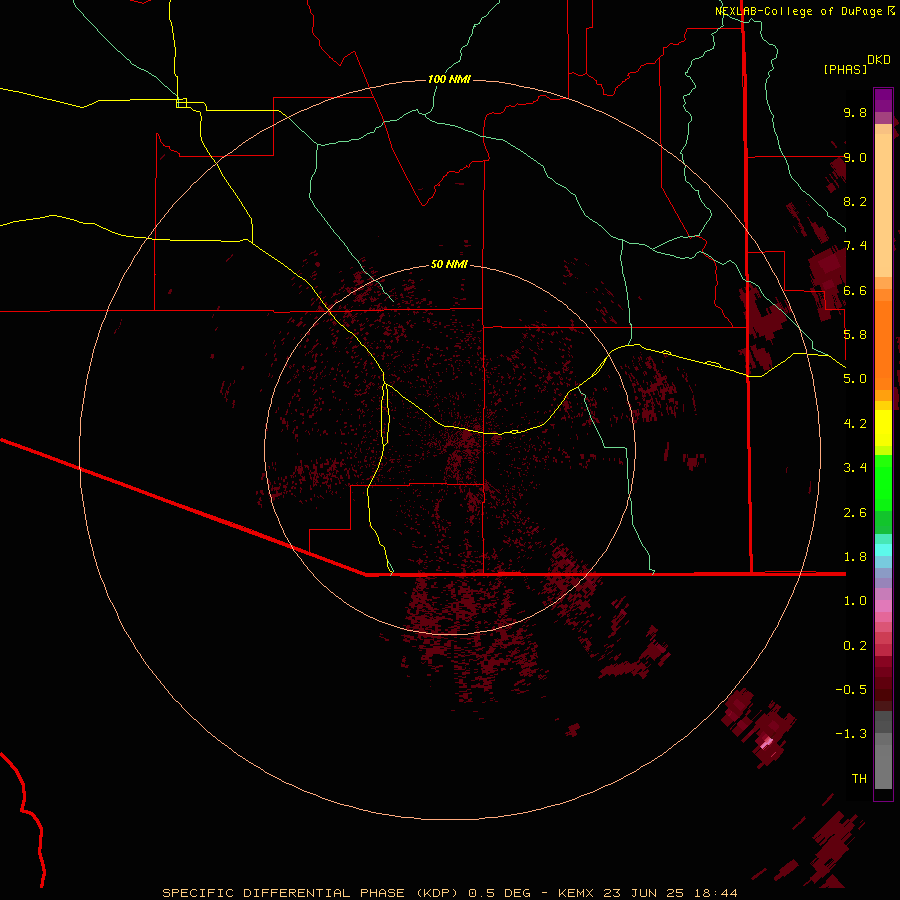The image size is (900, 900).
Task: Click the purple top segment of the color bar
Action: [x=883, y=100]
